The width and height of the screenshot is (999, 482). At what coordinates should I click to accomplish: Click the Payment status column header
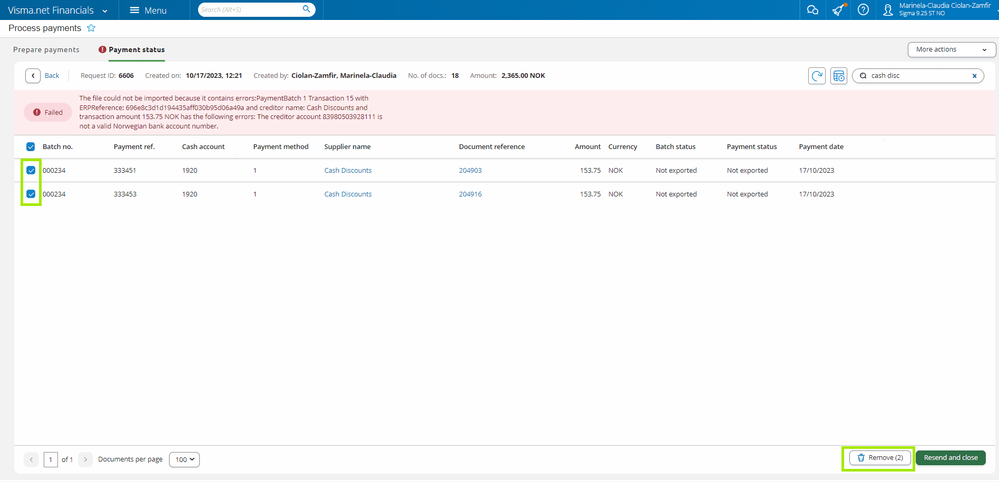[752, 146]
